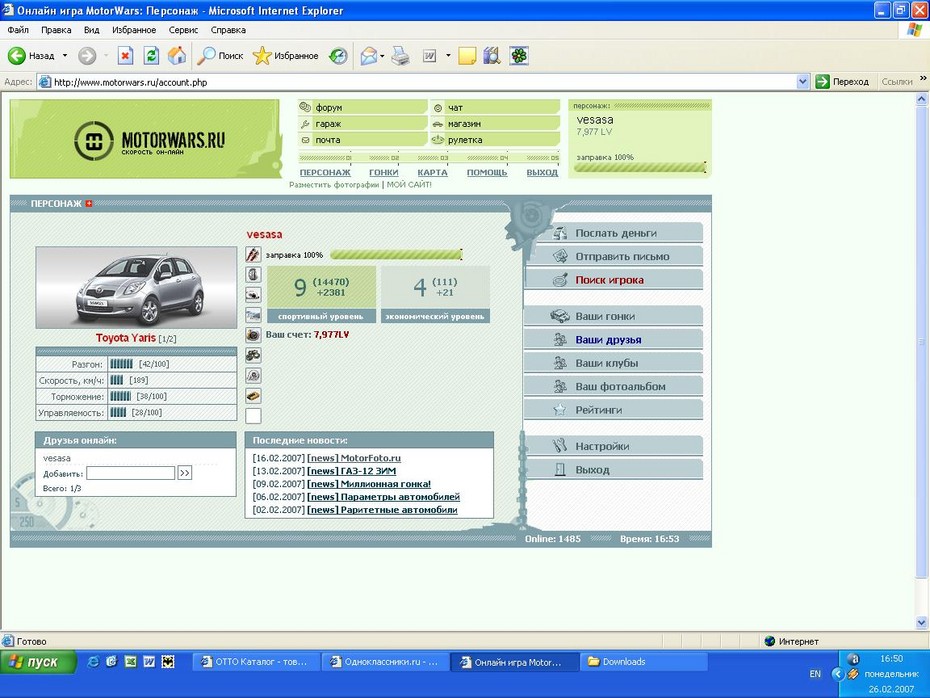Open the Справка menu
Viewport: 930px width, 698px height.
(228, 30)
